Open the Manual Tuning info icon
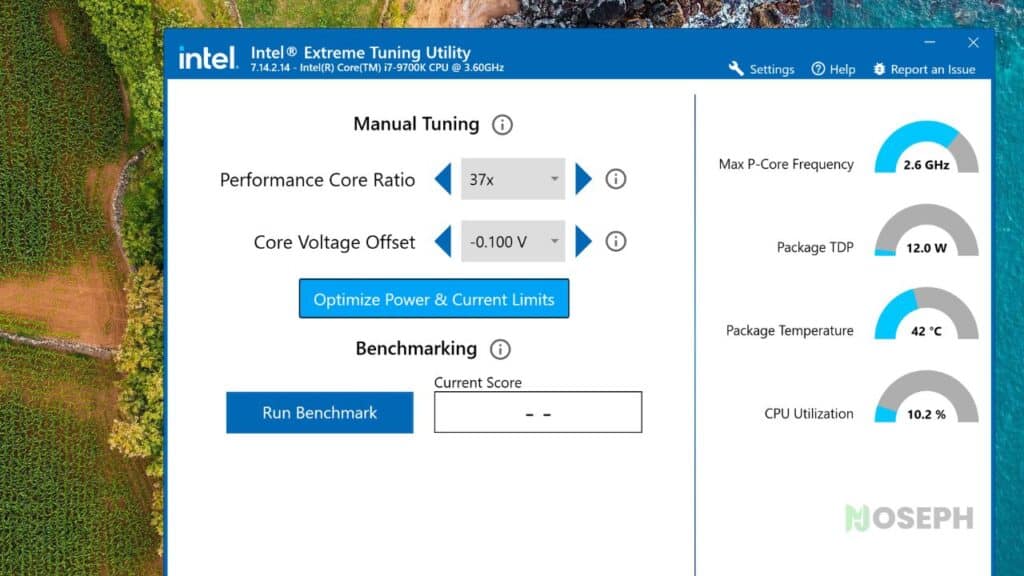Viewport: 1024px width, 576px height. coord(502,125)
